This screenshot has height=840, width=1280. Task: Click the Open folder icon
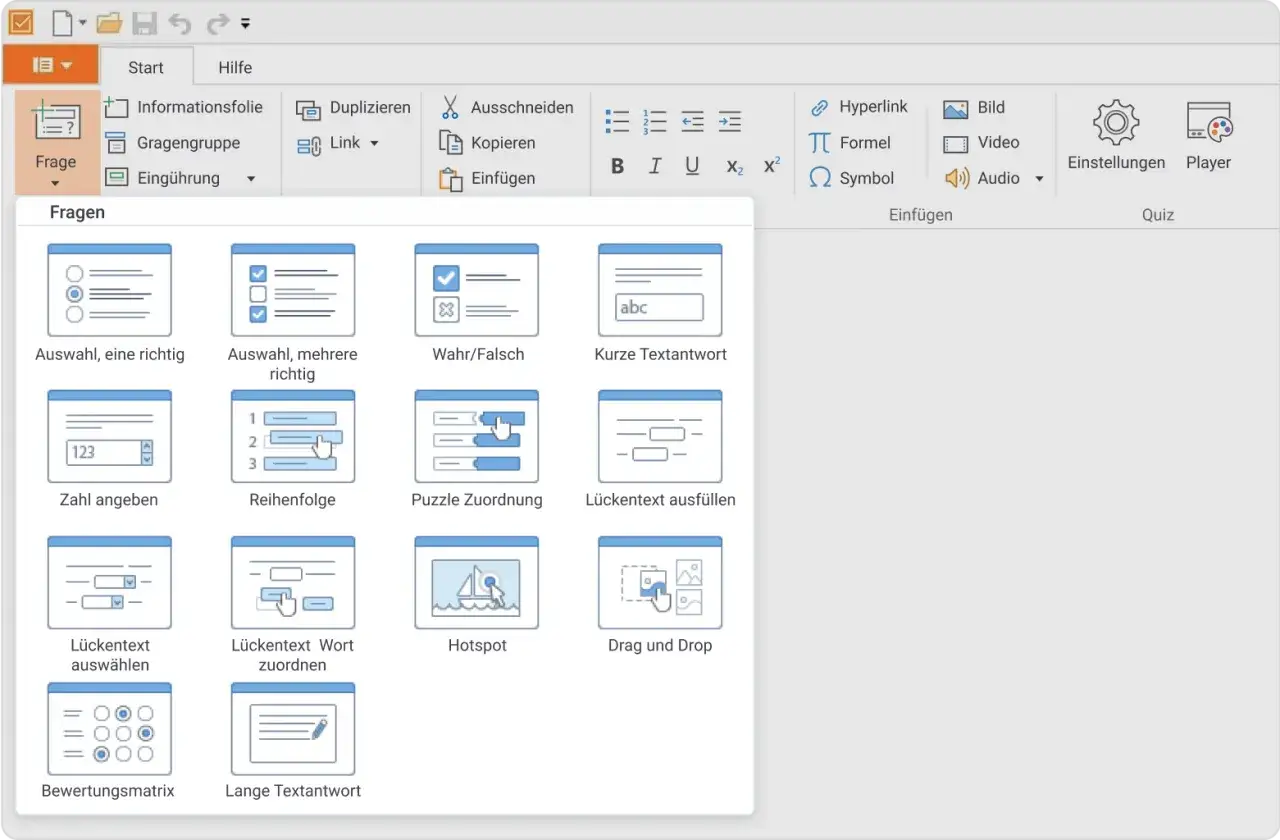tap(109, 23)
